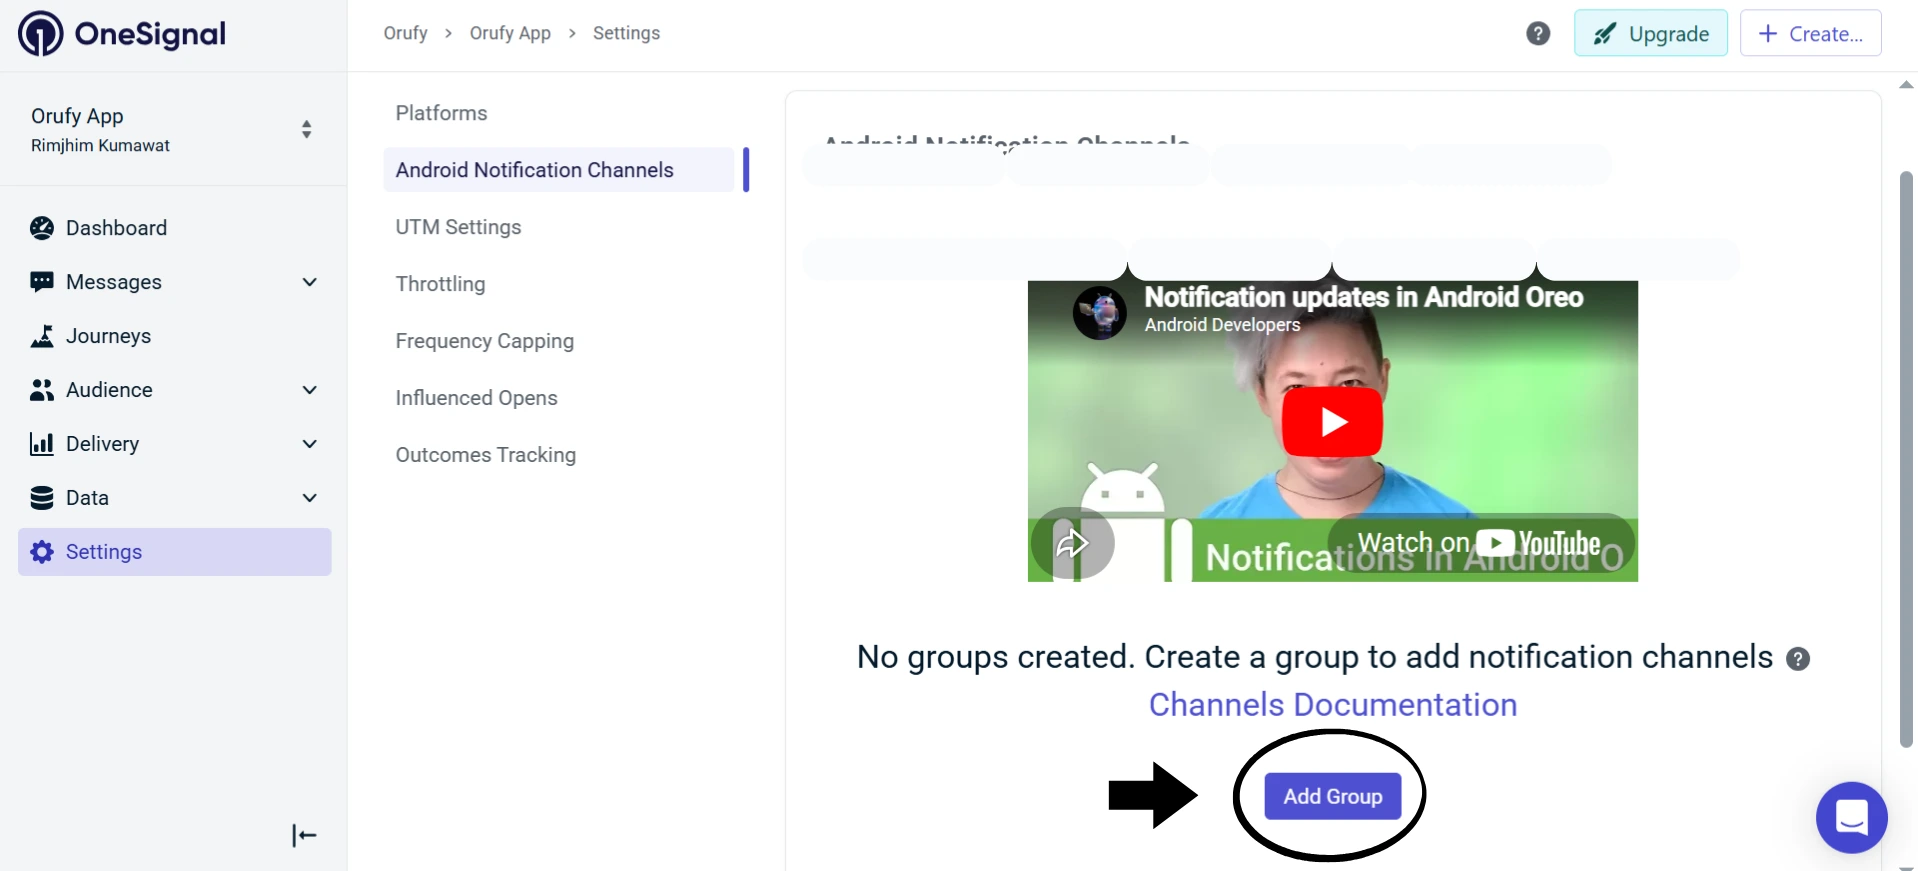
Task: Open the help question mark icon in header
Action: 1538,34
